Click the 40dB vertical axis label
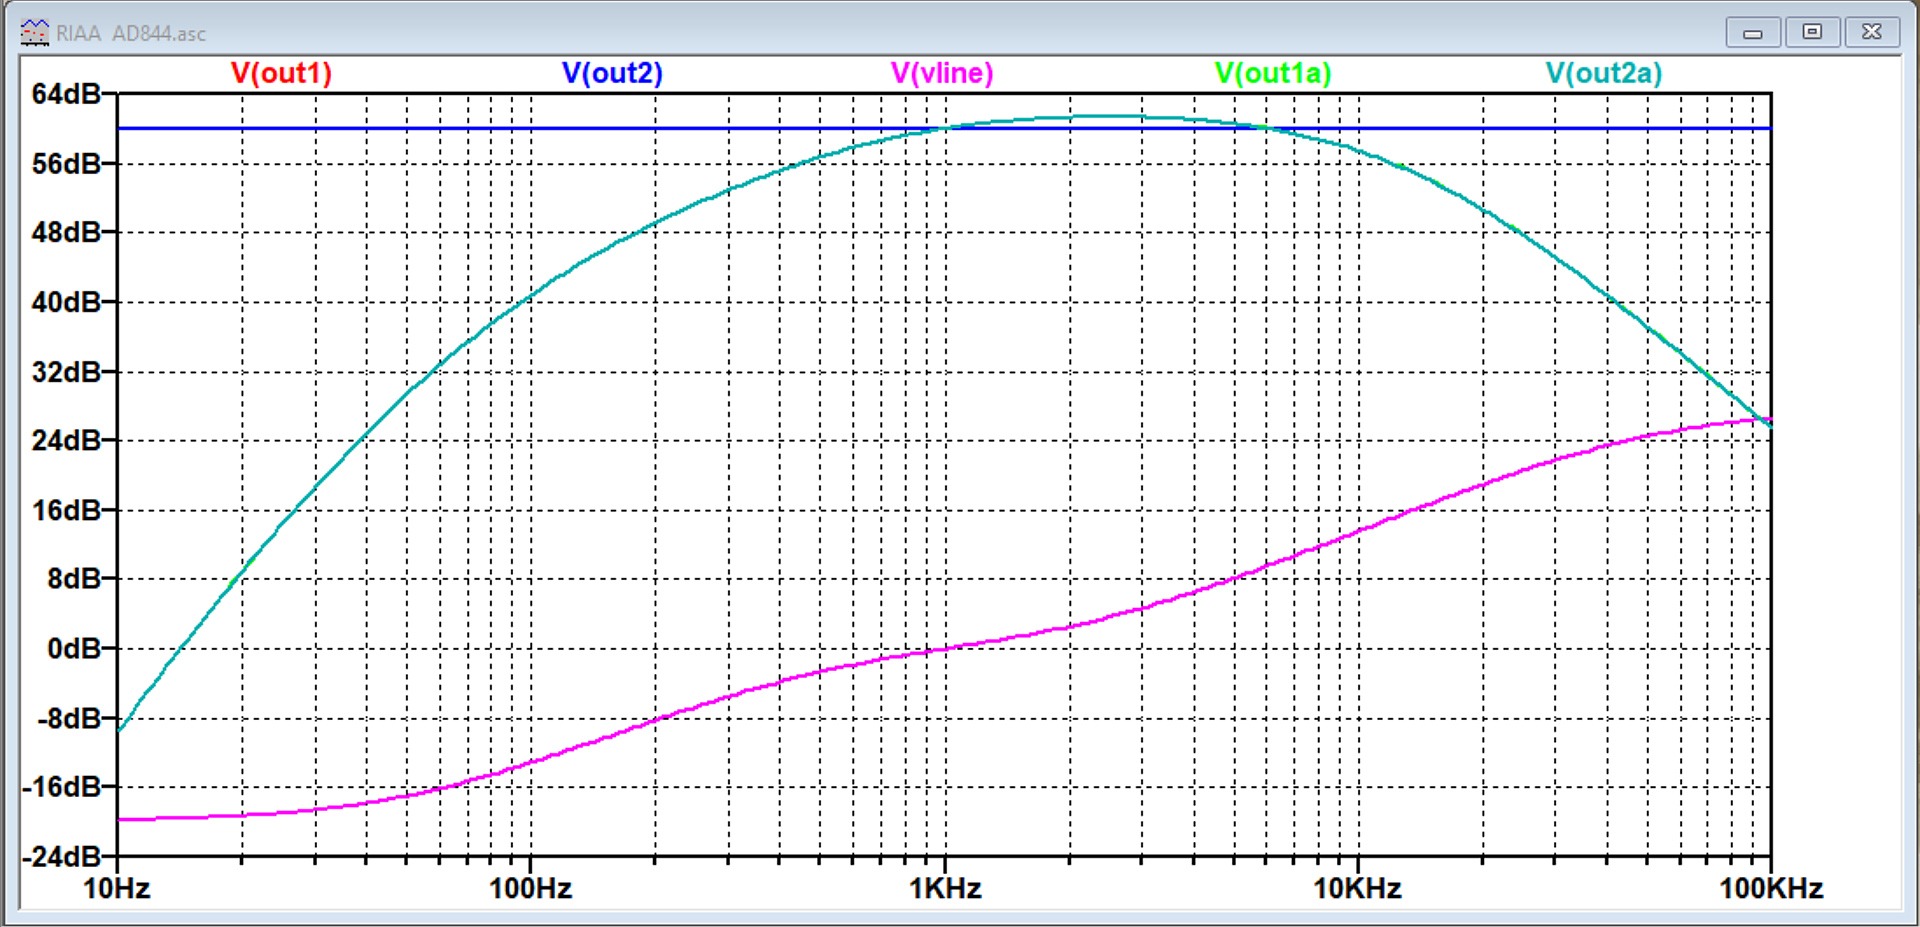 tap(66, 302)
